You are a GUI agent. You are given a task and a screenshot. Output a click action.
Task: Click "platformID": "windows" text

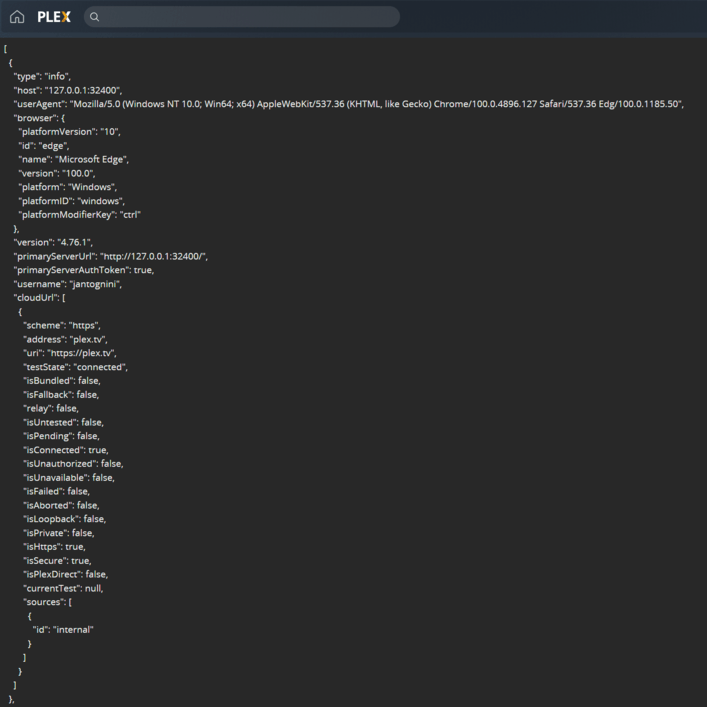click(72, 201)
